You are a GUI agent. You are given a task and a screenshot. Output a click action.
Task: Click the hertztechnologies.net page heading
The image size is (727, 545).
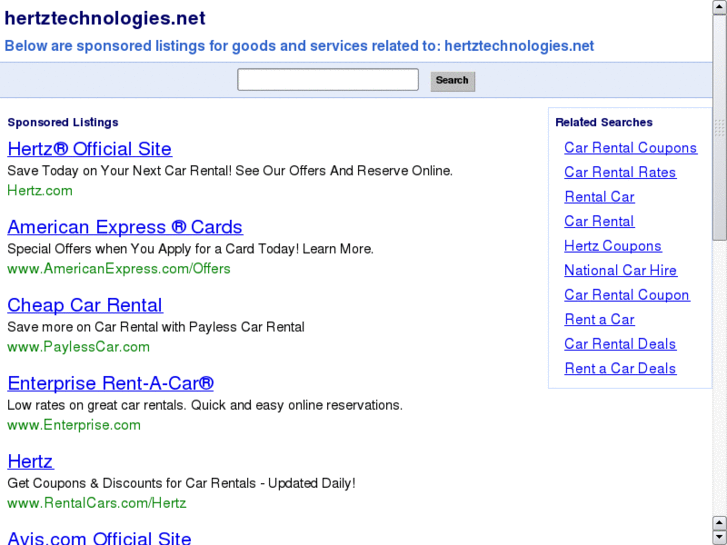(x=105, y=18)
